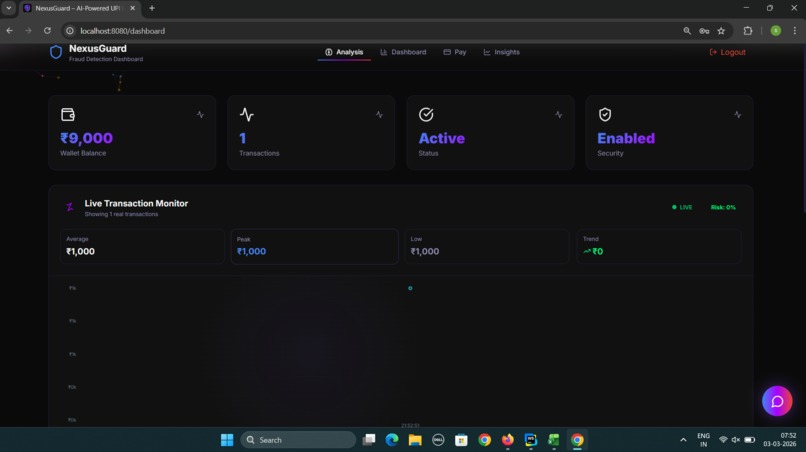806x452 pixels.
Task: Click the muted volume icon in system tray
Action: 736,440
